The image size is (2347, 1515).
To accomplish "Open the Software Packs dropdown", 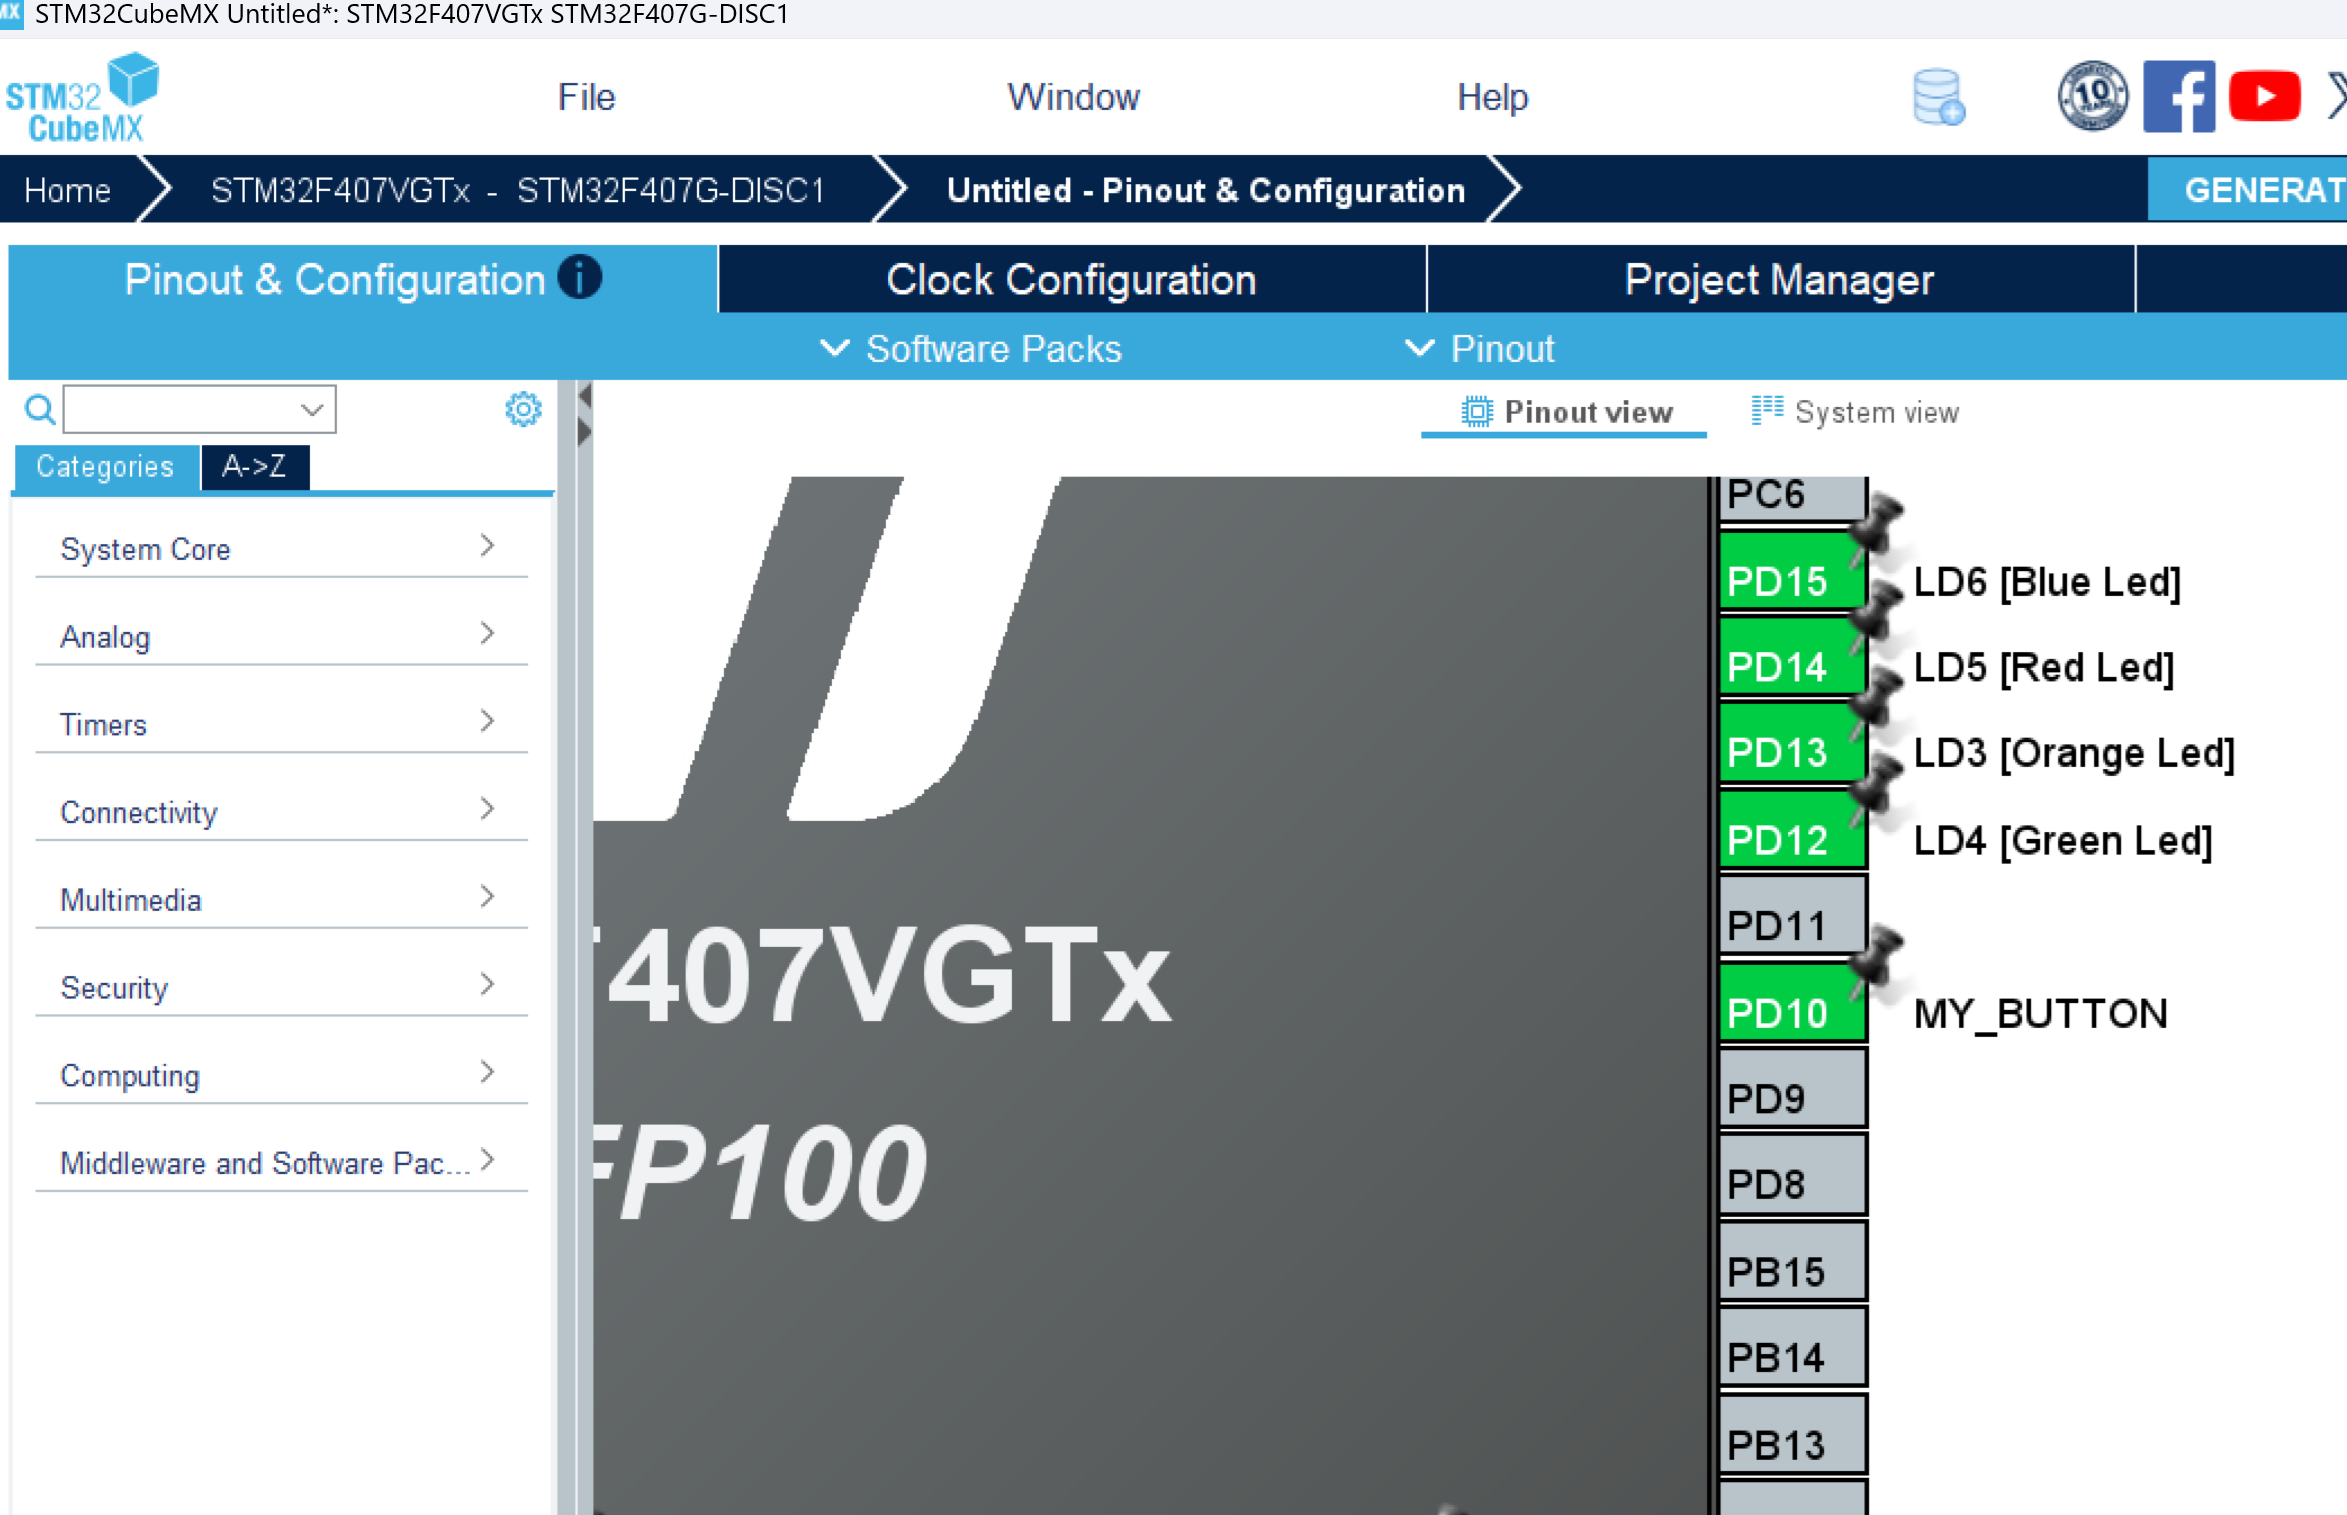I will [x=970, y=349].
